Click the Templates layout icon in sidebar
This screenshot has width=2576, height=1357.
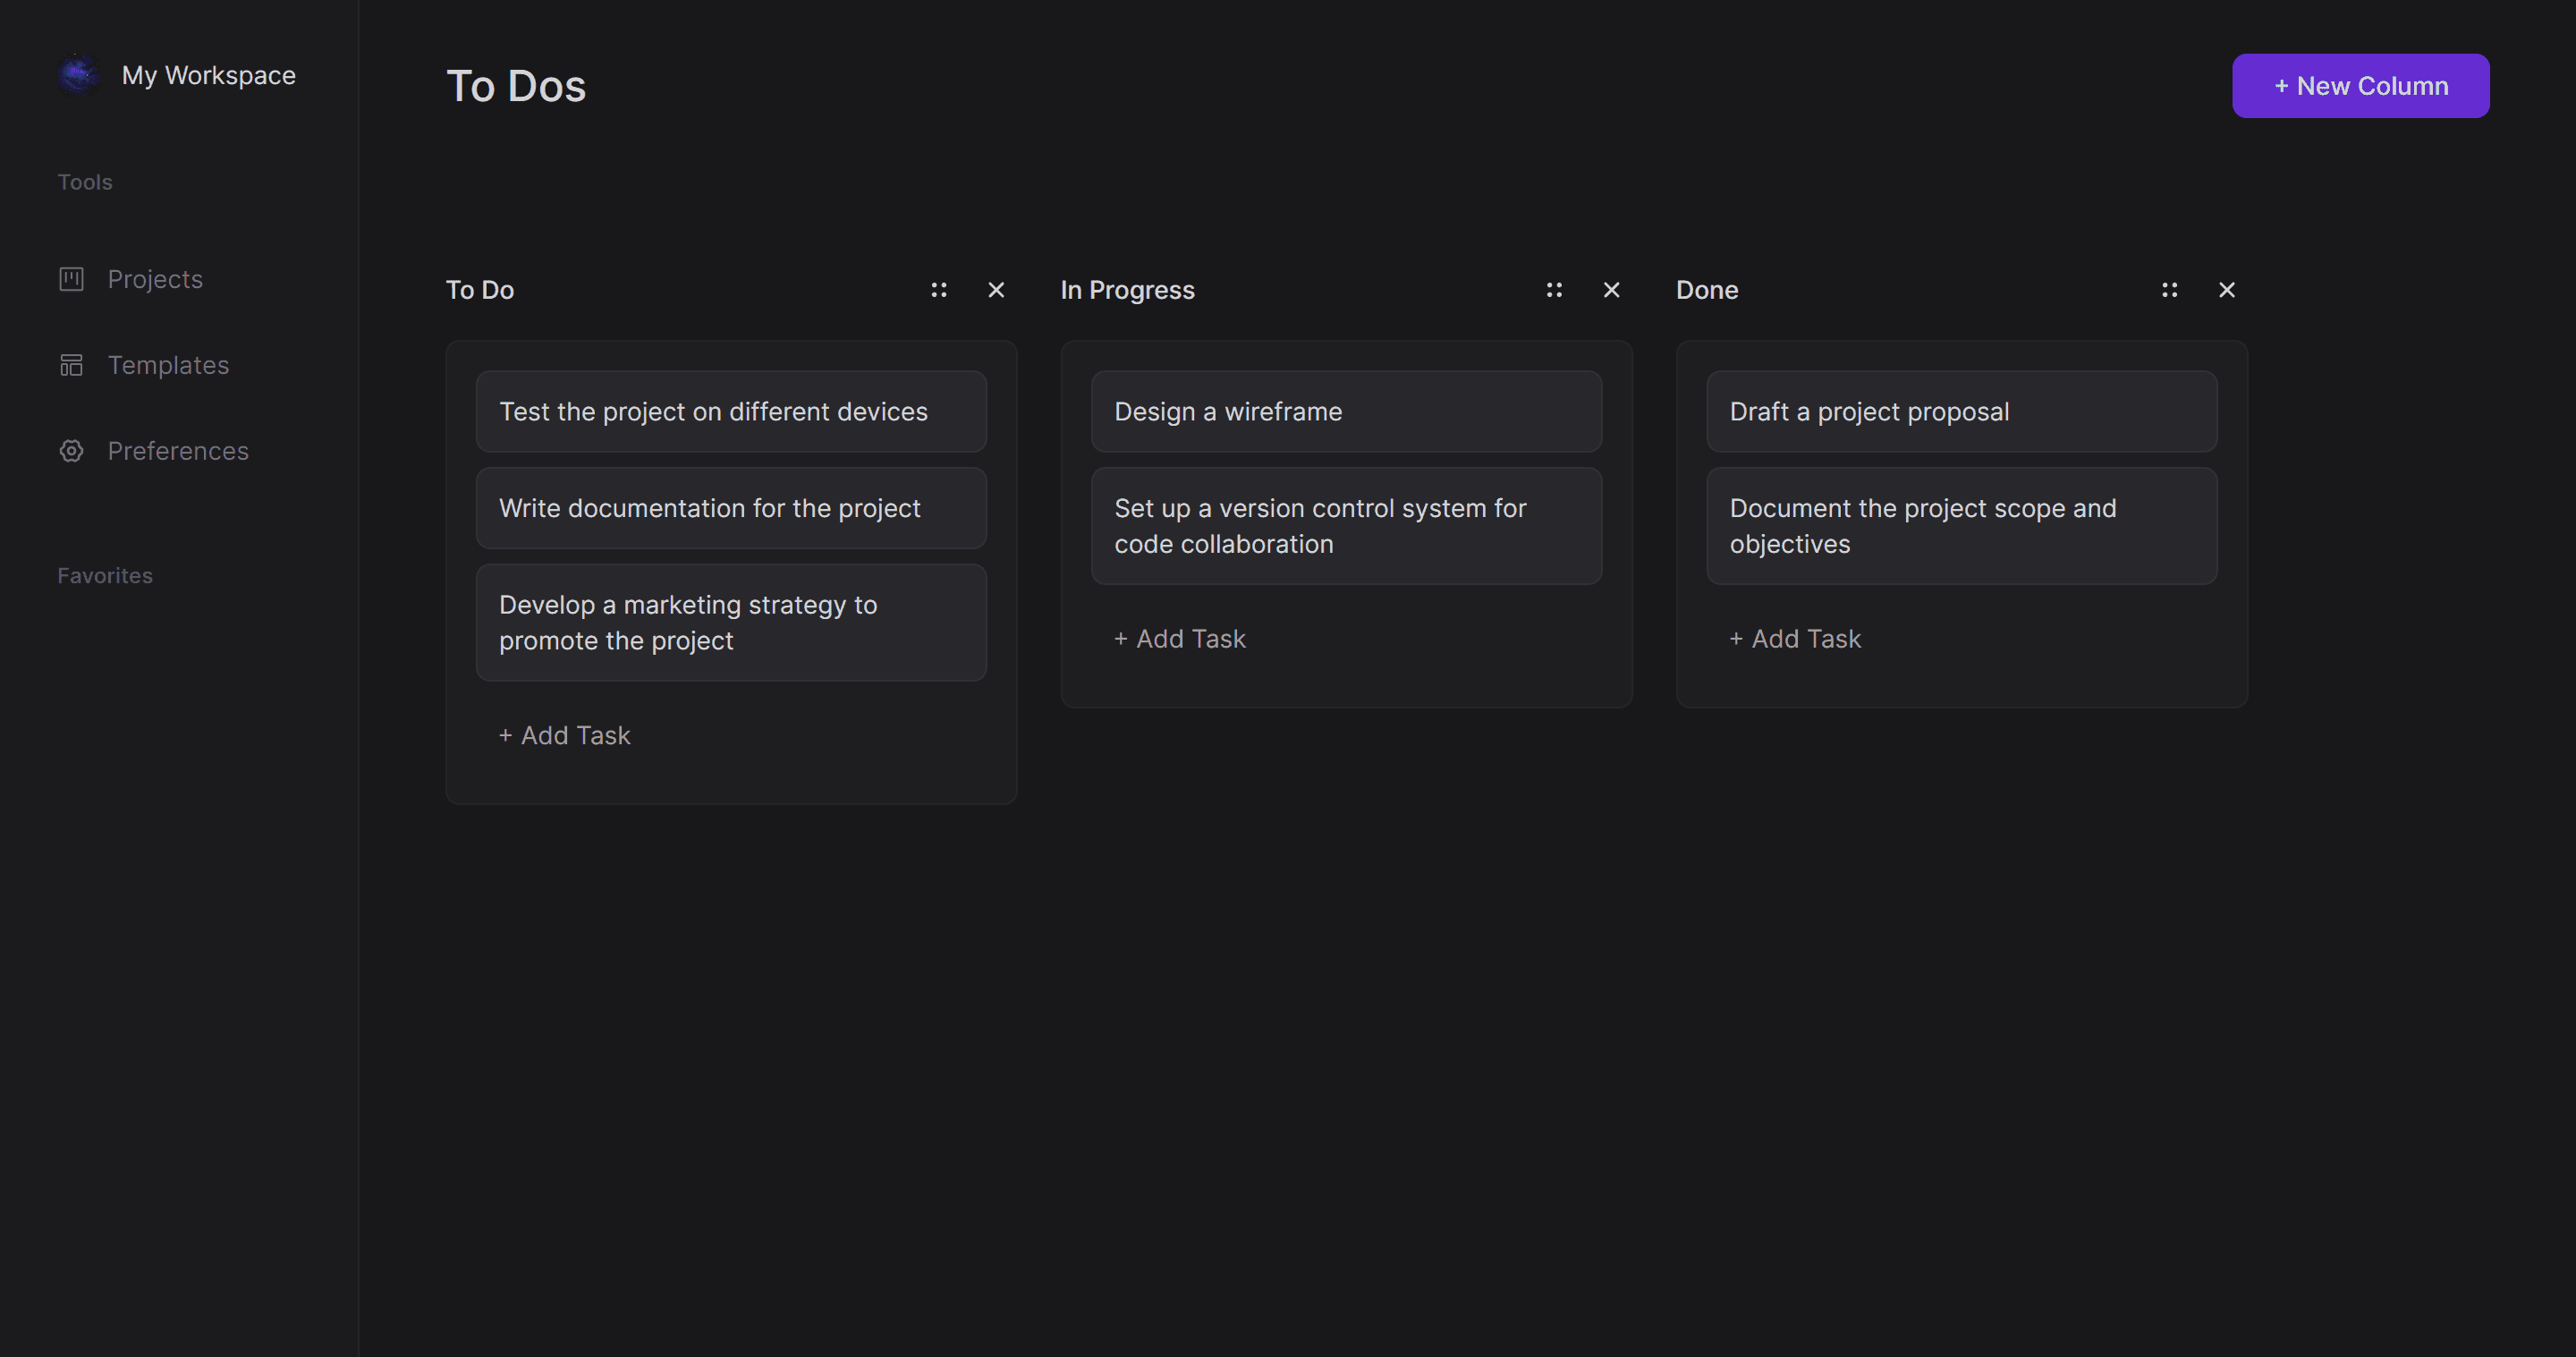(71, 365)
